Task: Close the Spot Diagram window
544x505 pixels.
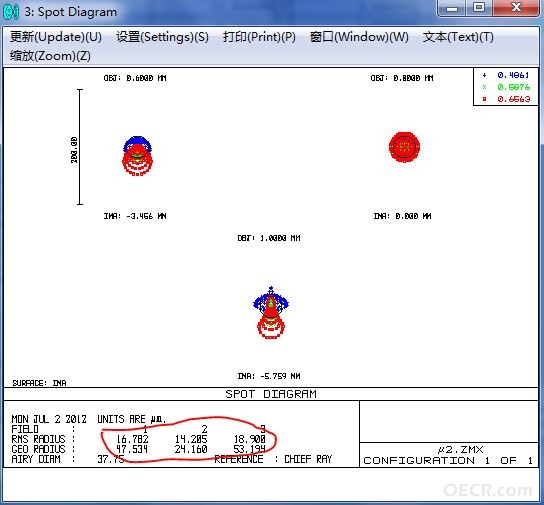Action: (x=516, y=8)
